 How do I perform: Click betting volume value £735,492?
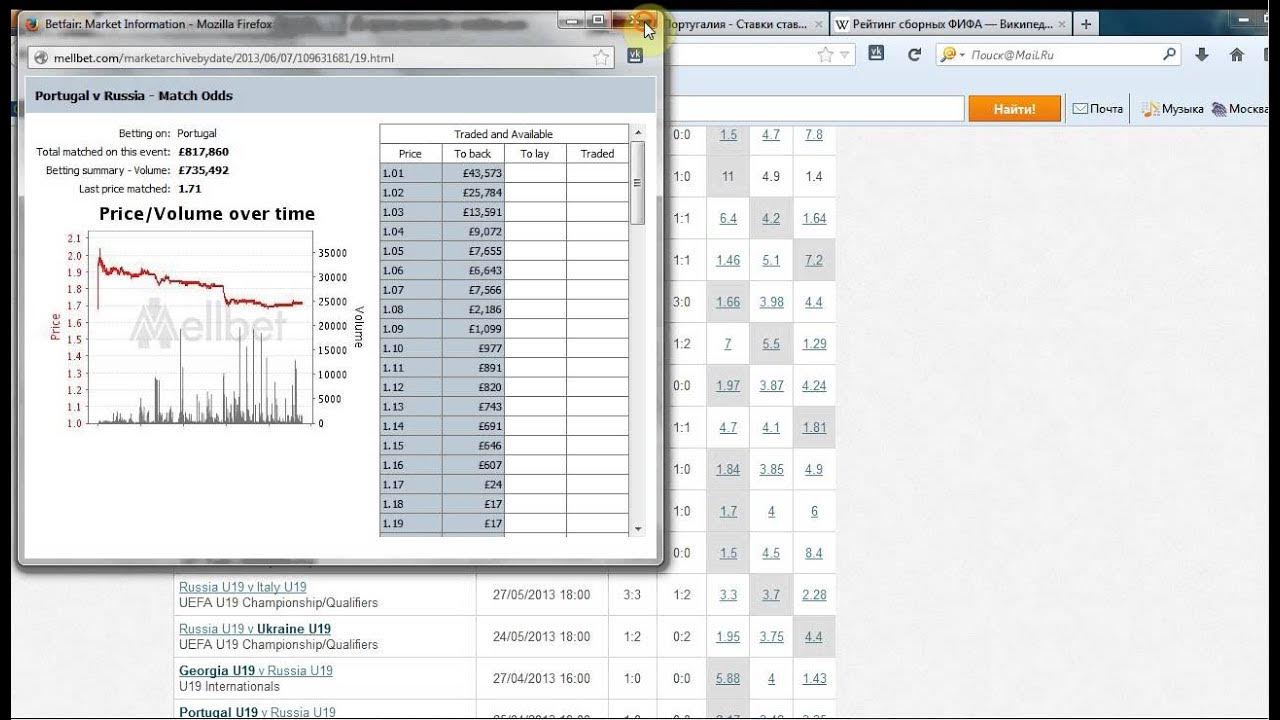click(203, 171)
